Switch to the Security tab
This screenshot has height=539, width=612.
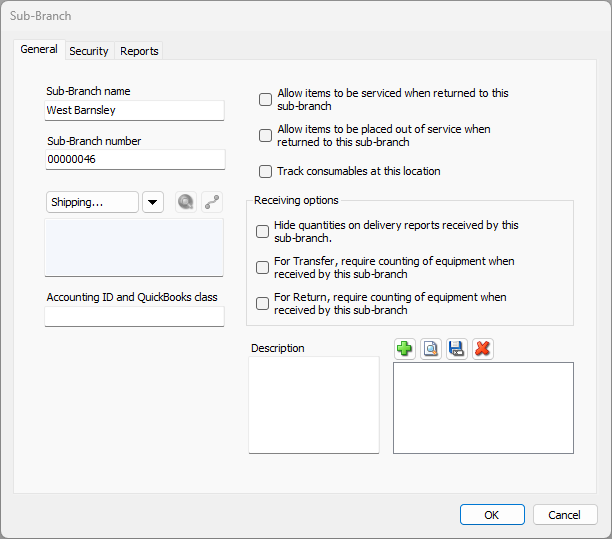(89, 51)
